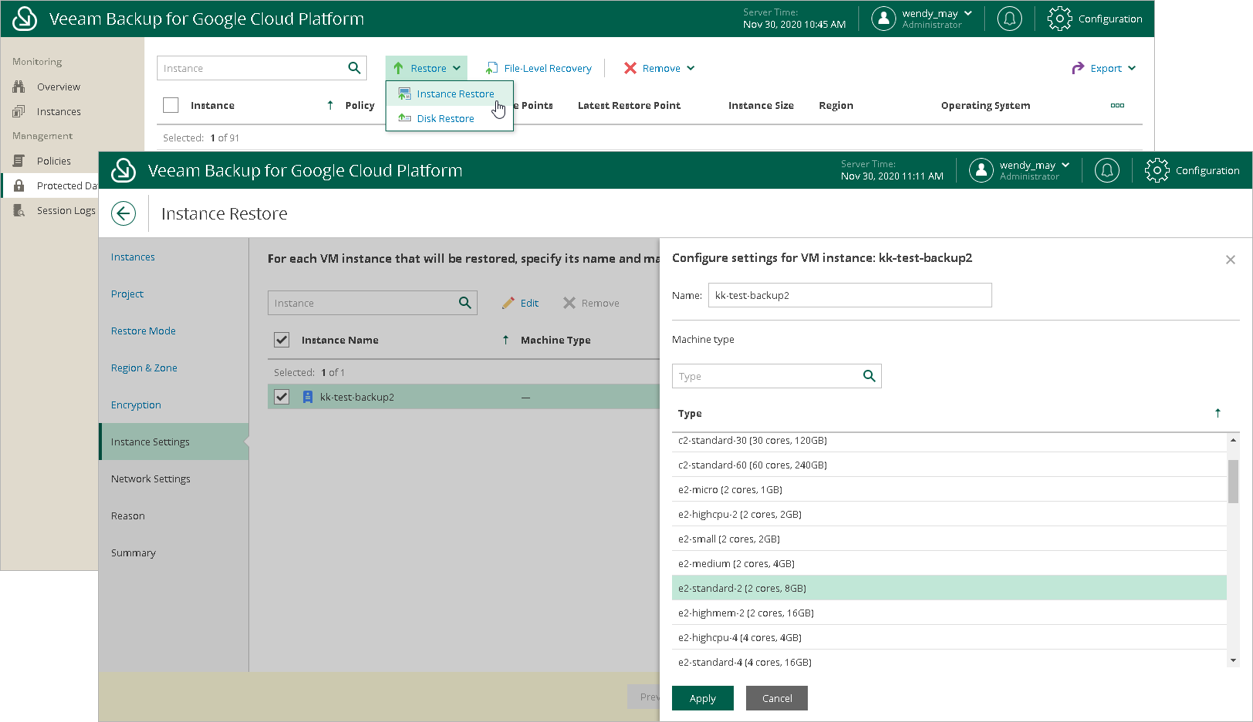Go to the Instances wizard step
The image size is (1253, 722).
click(133, 257)
